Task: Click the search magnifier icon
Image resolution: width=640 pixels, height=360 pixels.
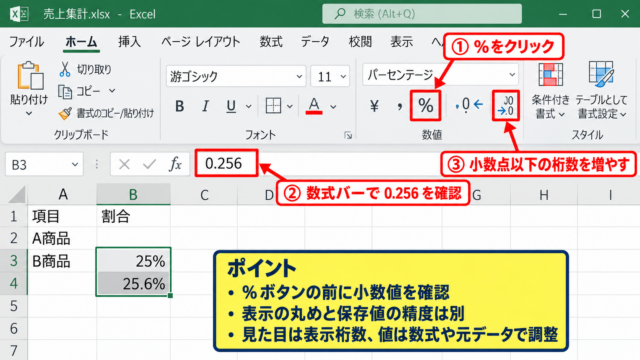Action: coord(340,14)
